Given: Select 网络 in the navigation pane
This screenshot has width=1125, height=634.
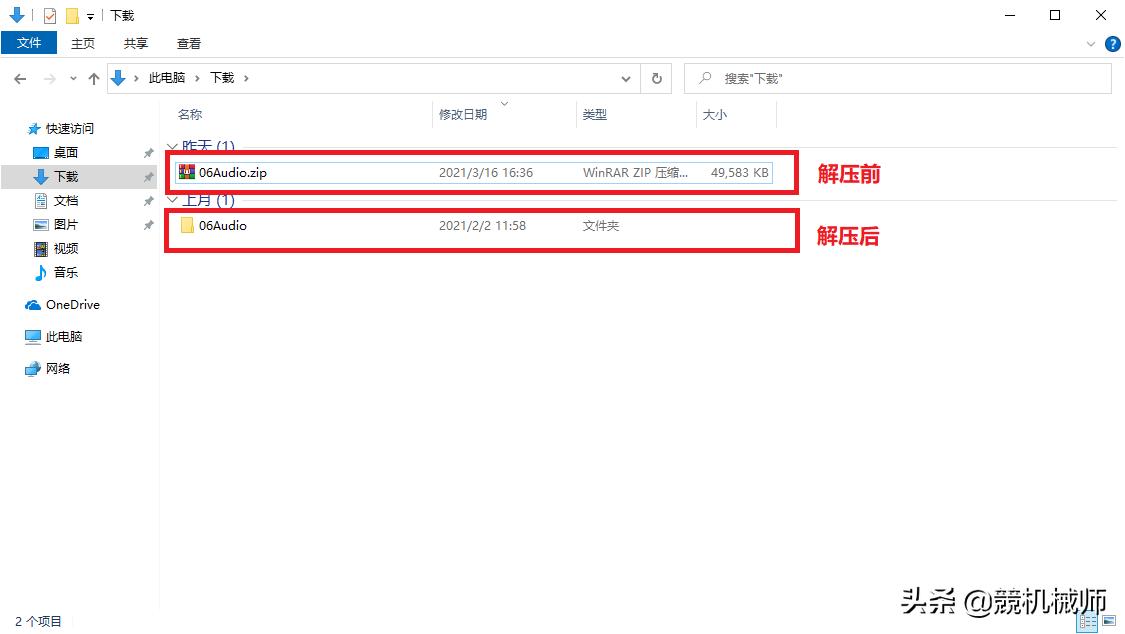Looking at the screenshot, I should (x=57, y=369).
